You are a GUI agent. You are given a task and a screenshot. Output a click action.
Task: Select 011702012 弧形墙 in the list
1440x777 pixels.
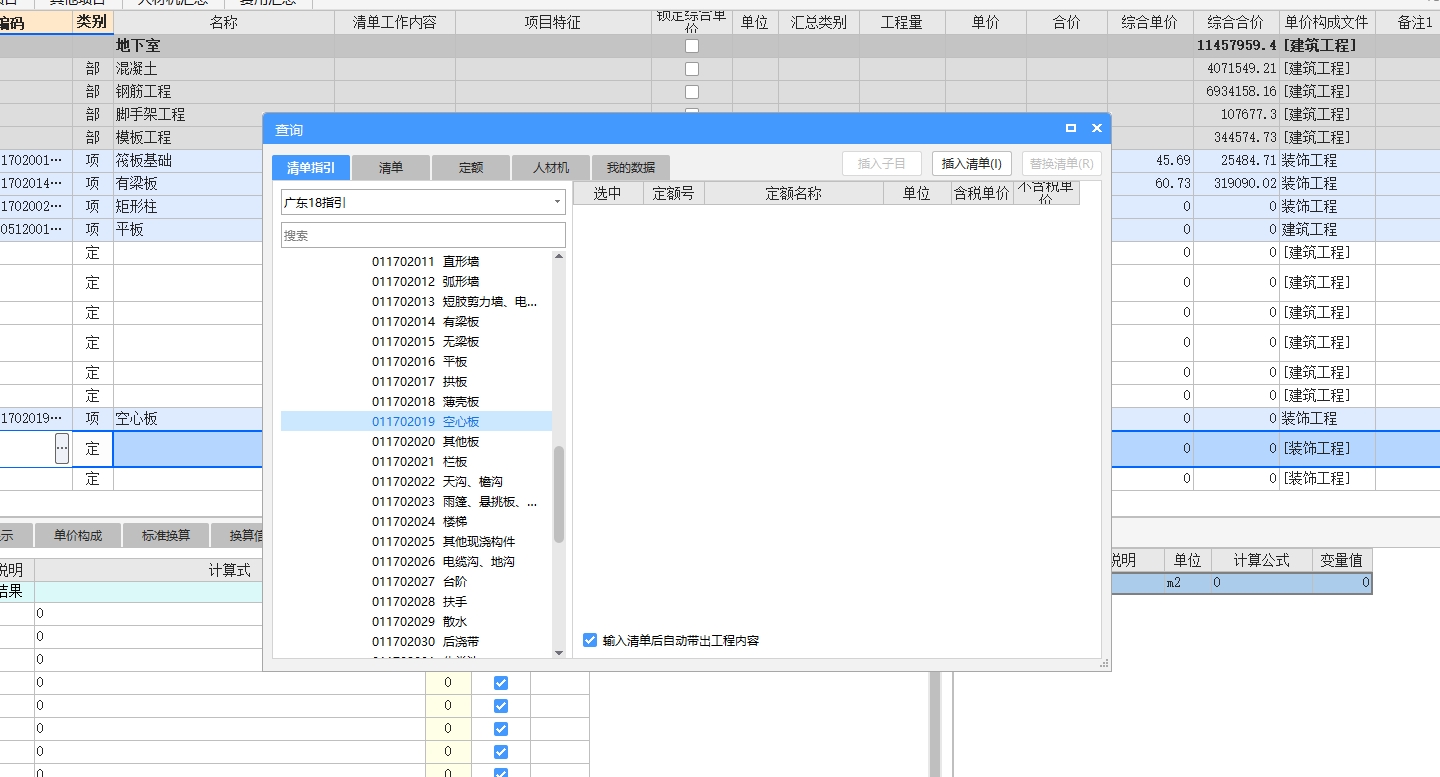(x=425, y=281)
